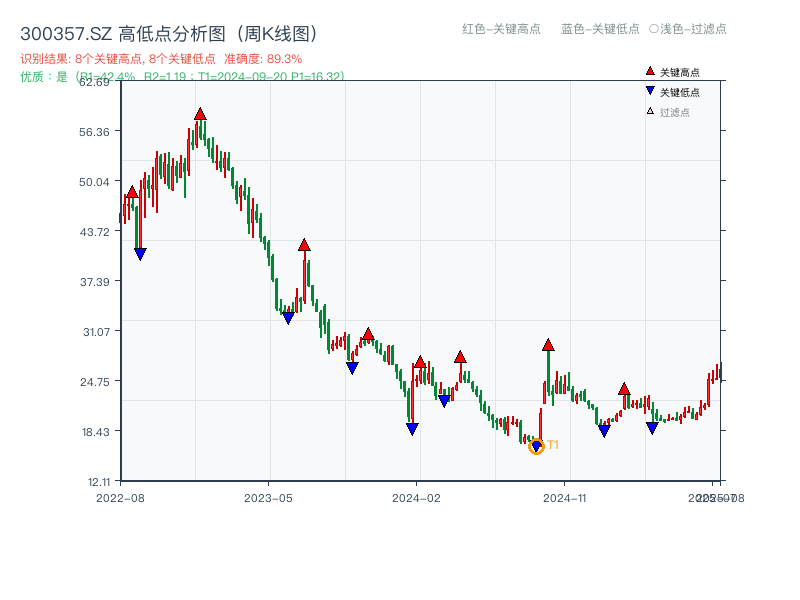Image resolution: width=800 pixels, height=600 pixels.
Task: Select the blue key-low triangle just after 2024-11
Action: 604,431
